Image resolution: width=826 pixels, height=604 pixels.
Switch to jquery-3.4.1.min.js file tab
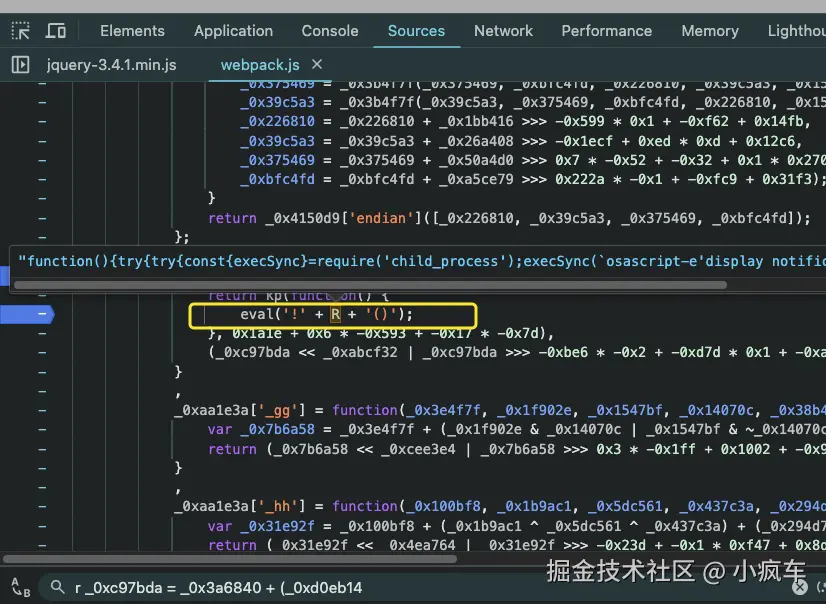[x=112, y=65]
